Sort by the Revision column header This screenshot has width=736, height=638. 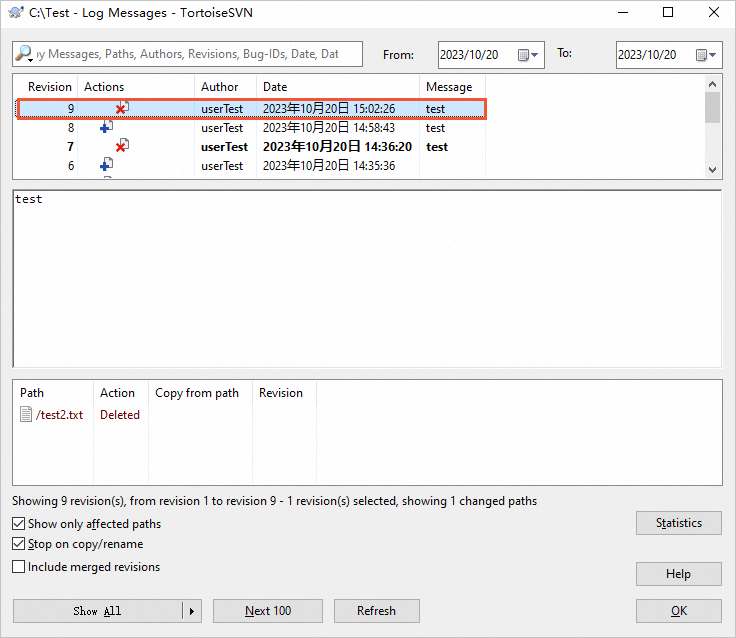[x=49, y=87]
